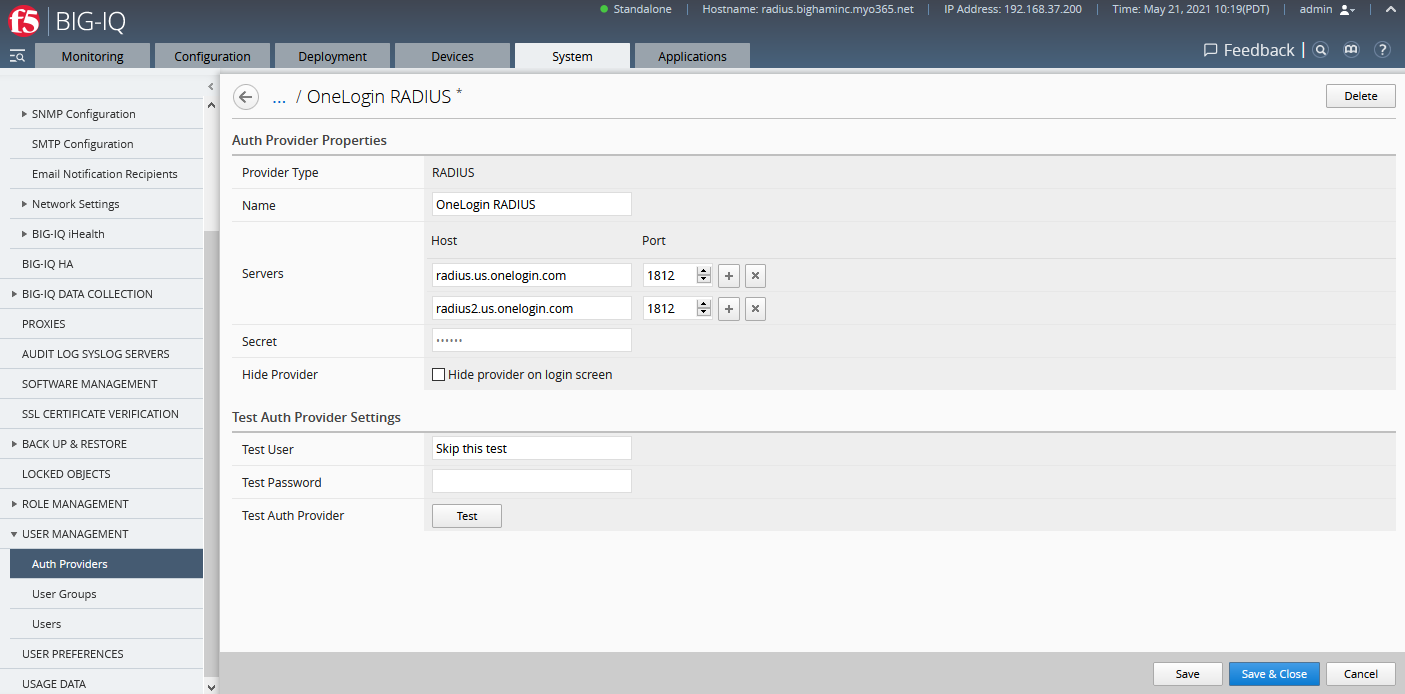Open the documentation book icon

[1351, 50]
